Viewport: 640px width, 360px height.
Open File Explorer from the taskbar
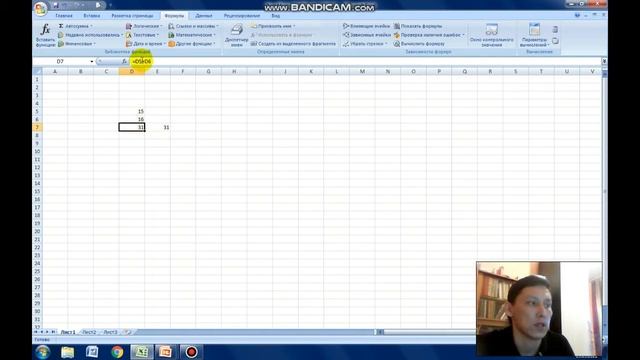[67, 352]
